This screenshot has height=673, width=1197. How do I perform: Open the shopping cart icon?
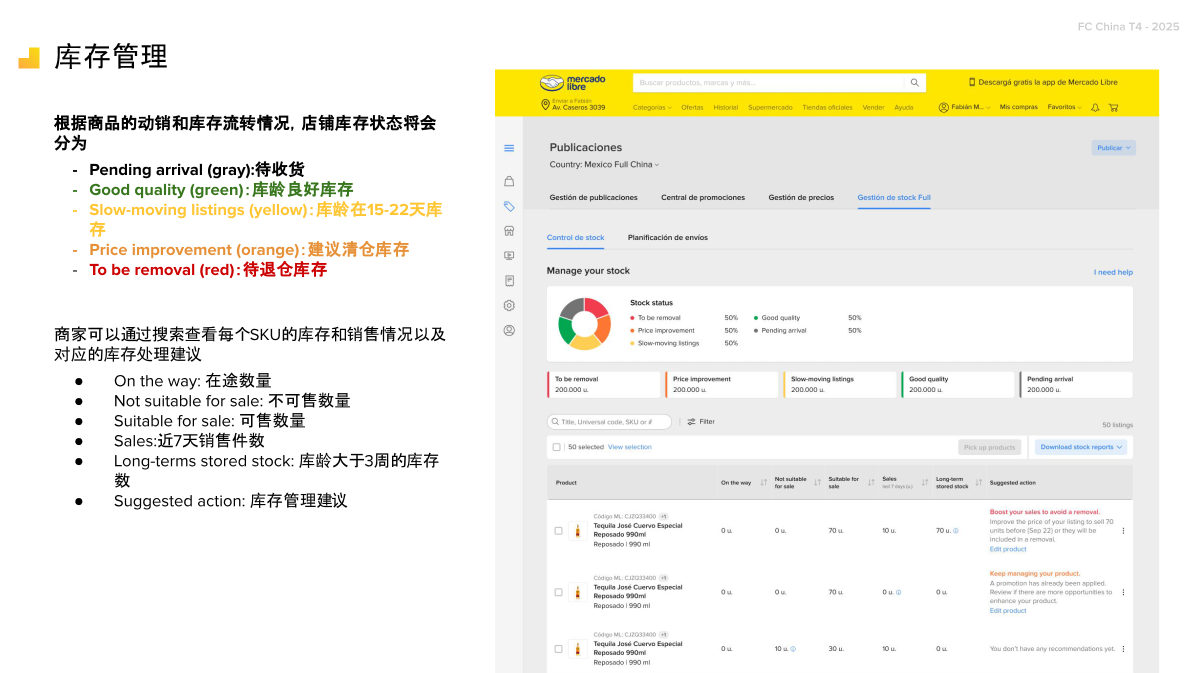pos(1114,108)
